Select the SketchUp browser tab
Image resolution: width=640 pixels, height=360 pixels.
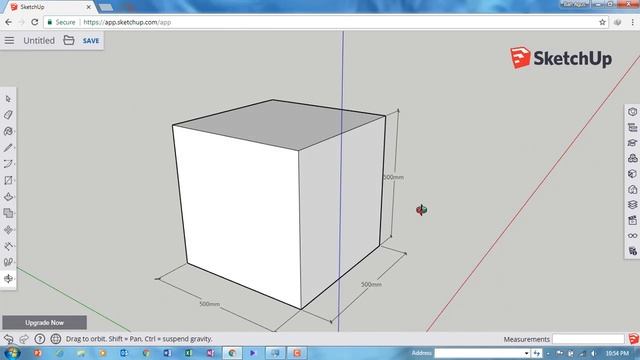(x=49, y=7)
